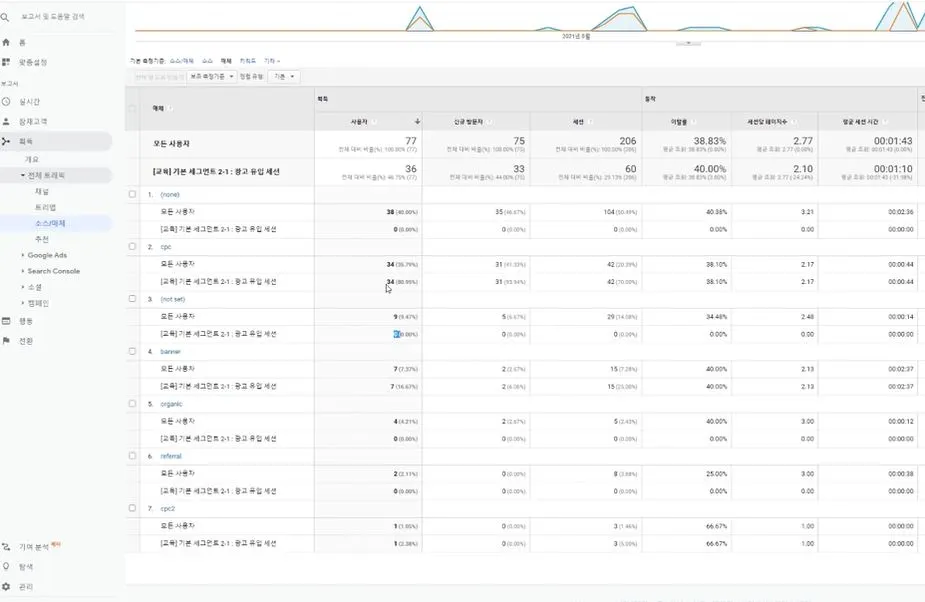
Task: Open the Discover (탐색) lightbulb icon
Action: (6, 567)
